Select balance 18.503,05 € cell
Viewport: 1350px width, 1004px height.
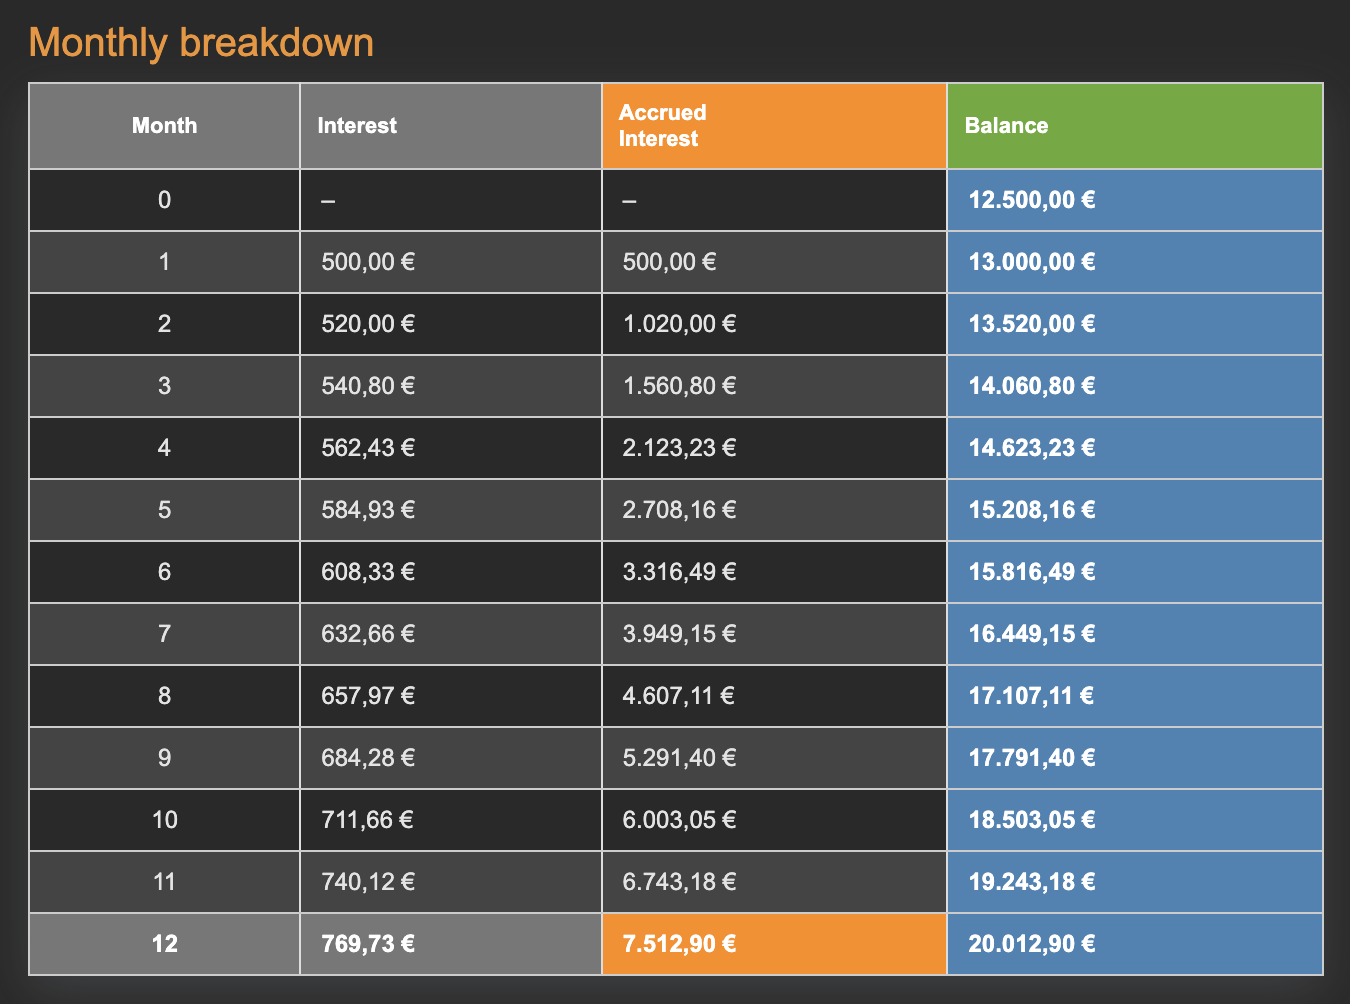(1135, 820)
